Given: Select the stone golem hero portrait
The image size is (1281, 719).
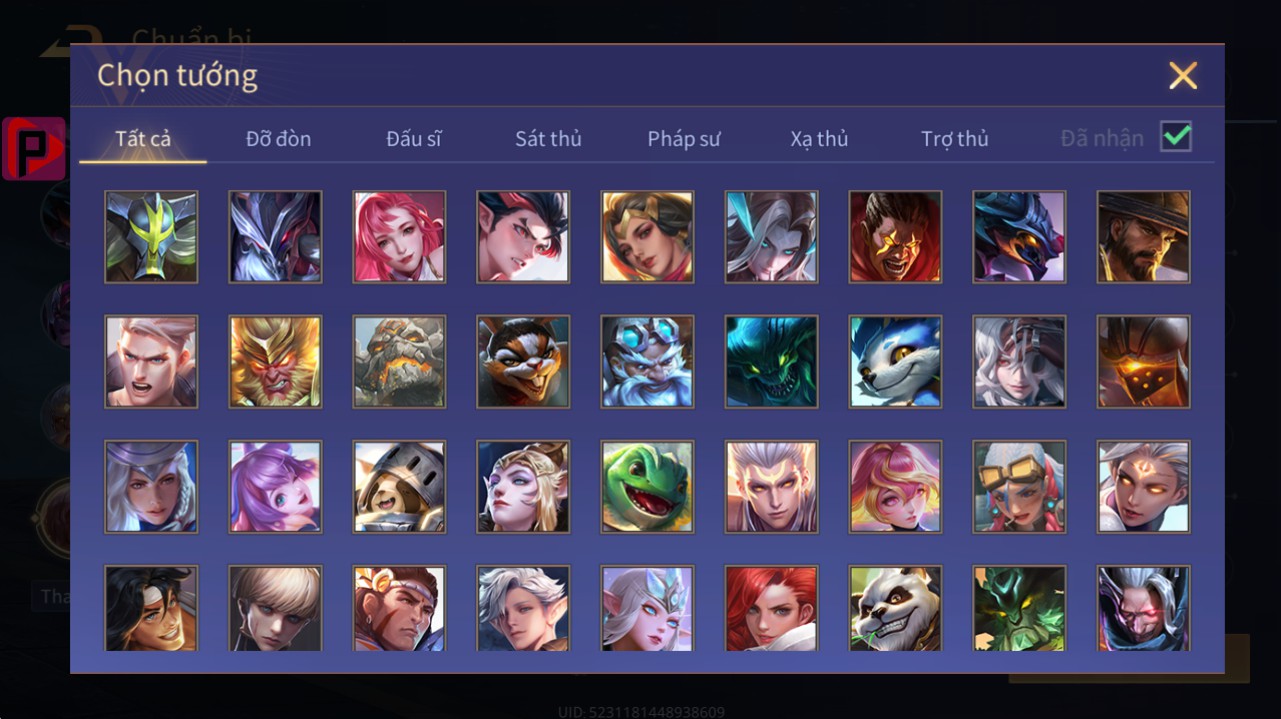Looking at the screenshot, I should point(399,361).
